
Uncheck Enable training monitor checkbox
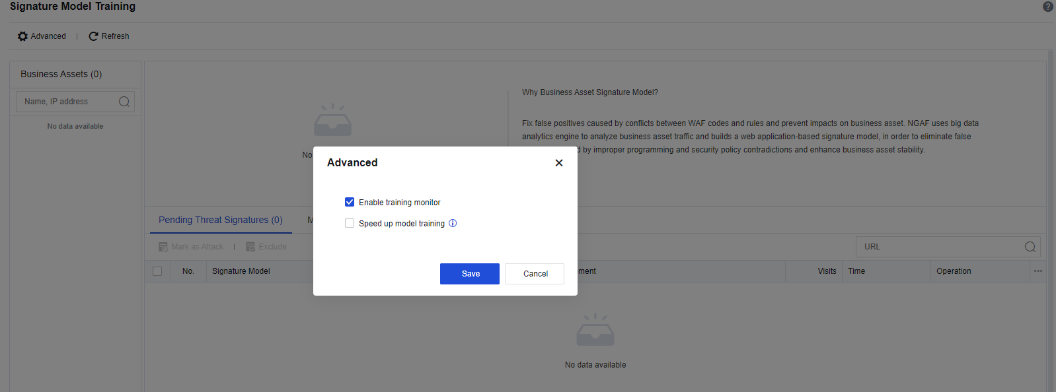[350, 202]
